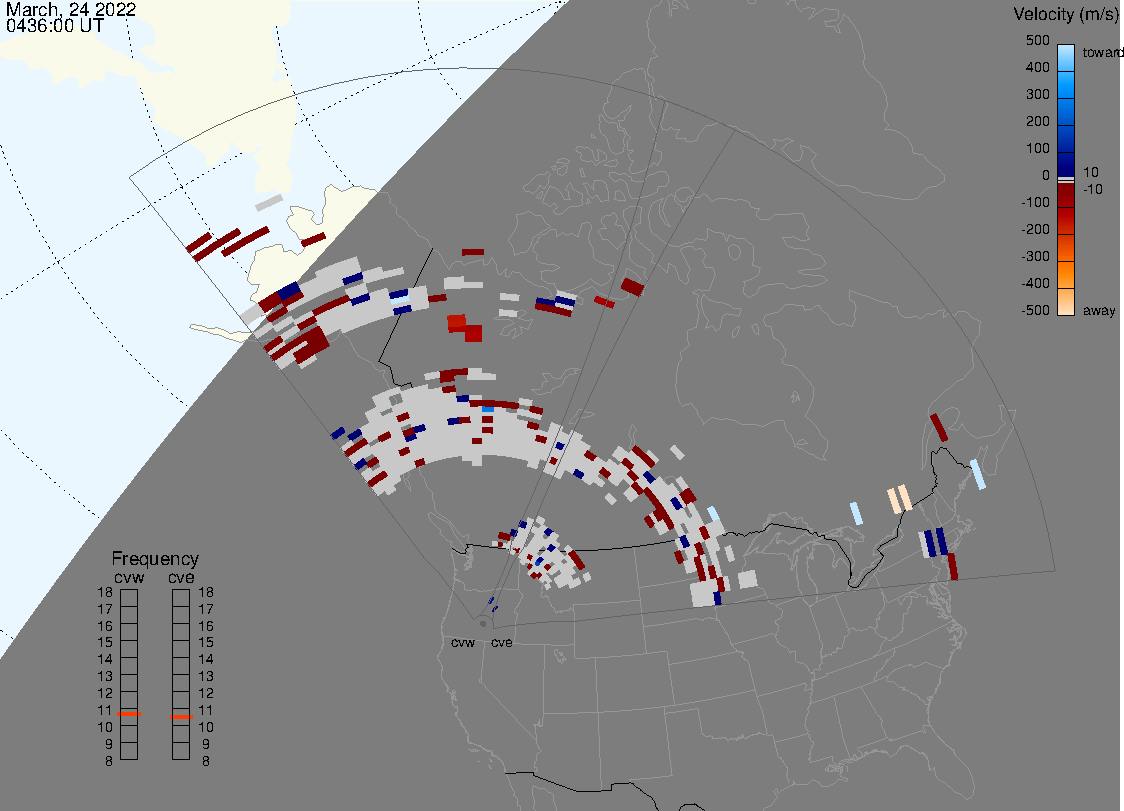Click the radar station dot between cvw and cve
1124x811 pixels.
point(483,623)
